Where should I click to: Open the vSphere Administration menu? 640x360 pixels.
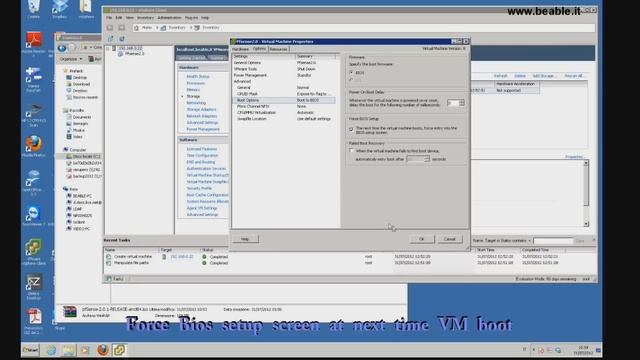(169, 18)
